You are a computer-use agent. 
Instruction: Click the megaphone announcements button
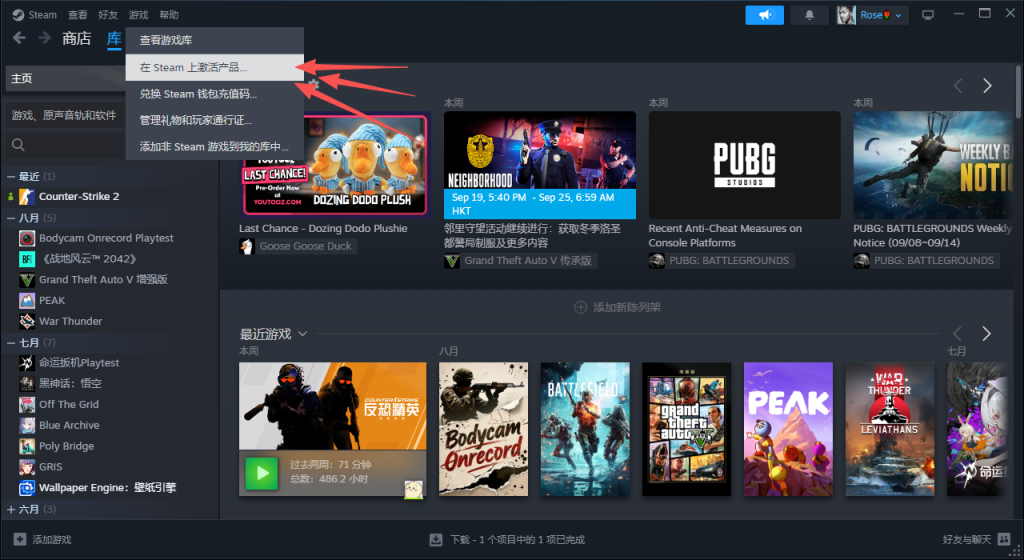[764, 15]
